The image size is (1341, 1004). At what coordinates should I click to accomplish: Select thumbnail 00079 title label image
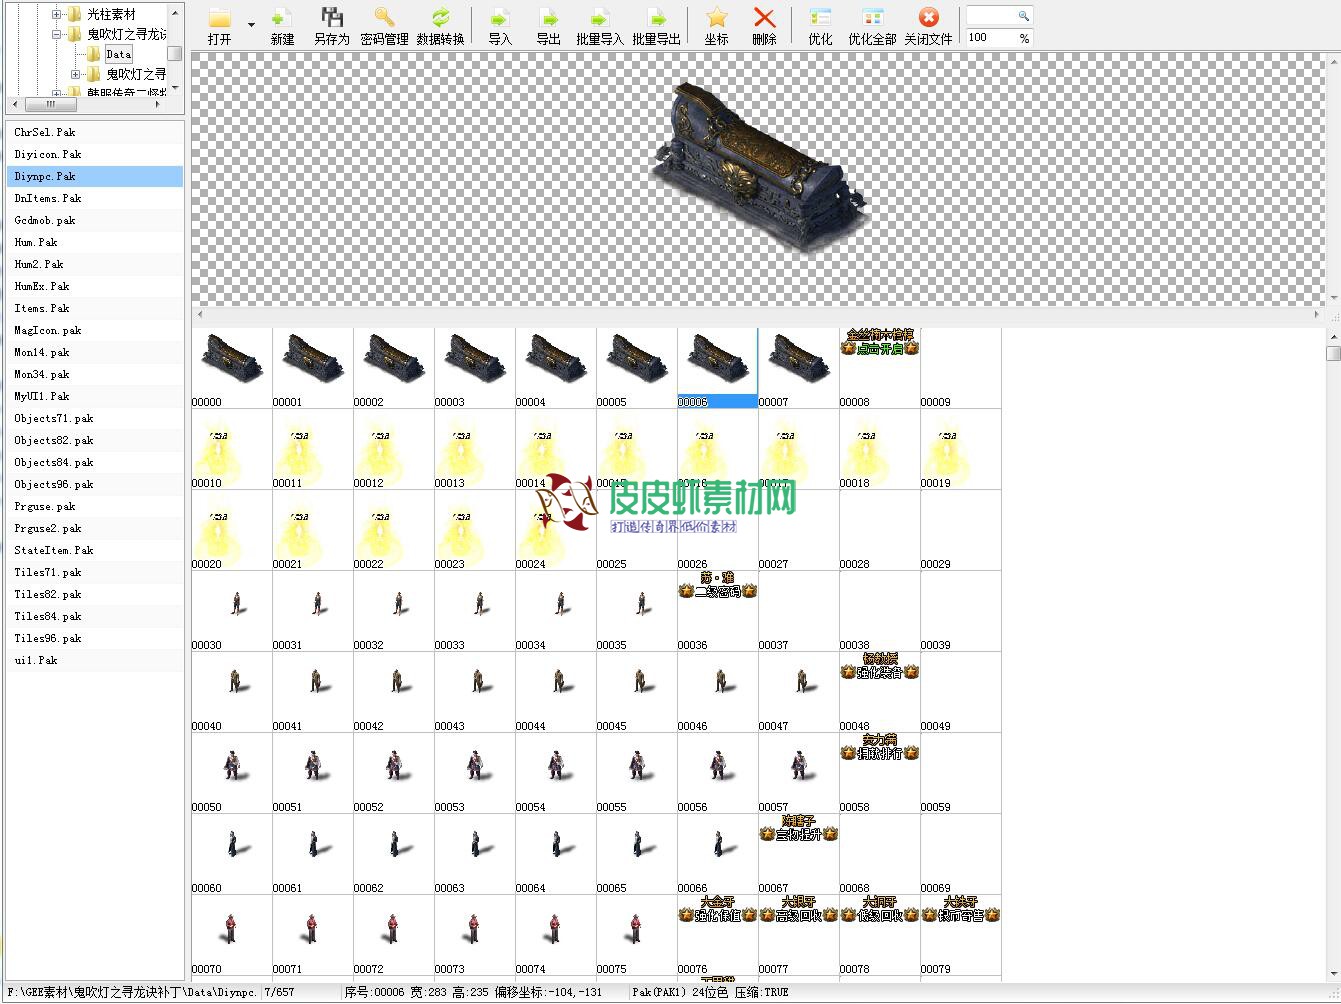coord(961,935)
